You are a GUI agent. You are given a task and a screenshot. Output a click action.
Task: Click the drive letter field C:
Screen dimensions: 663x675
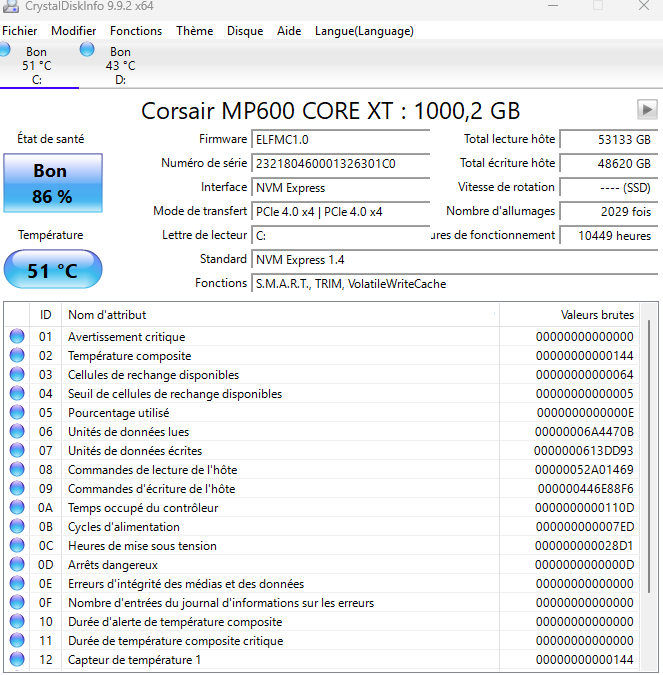341,236
